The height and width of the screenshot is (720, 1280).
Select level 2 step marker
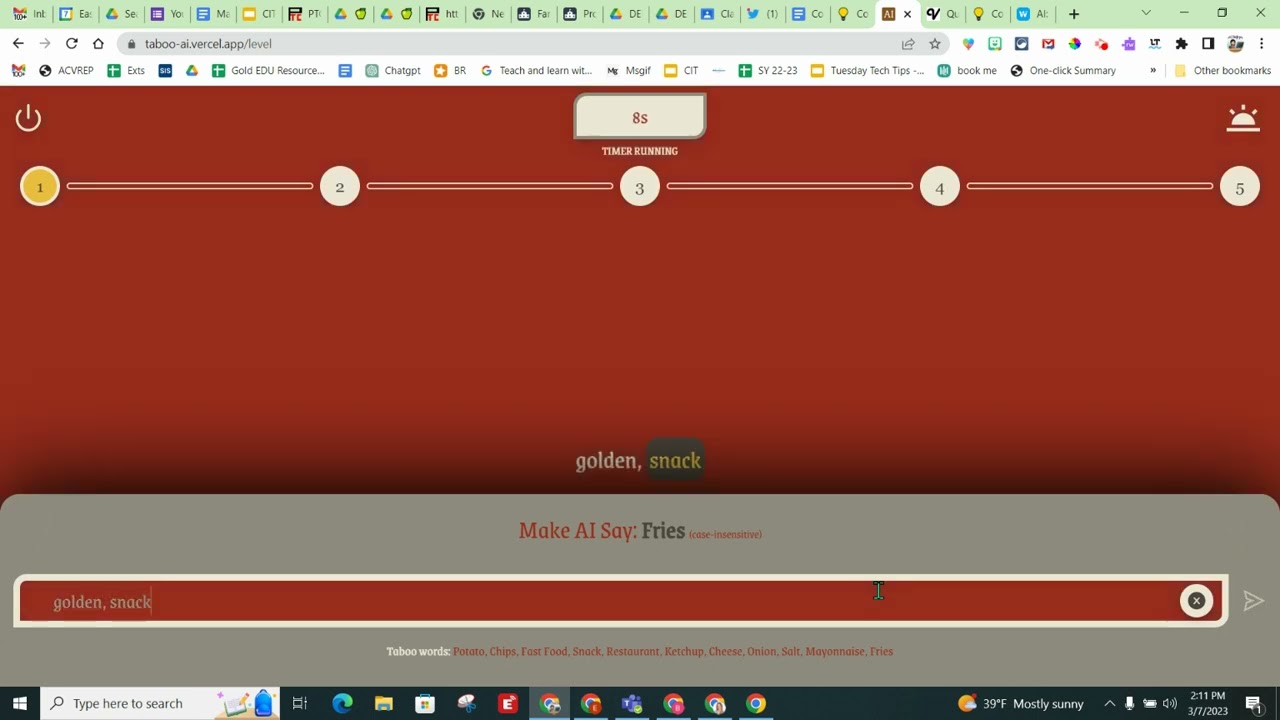[340, 187]
